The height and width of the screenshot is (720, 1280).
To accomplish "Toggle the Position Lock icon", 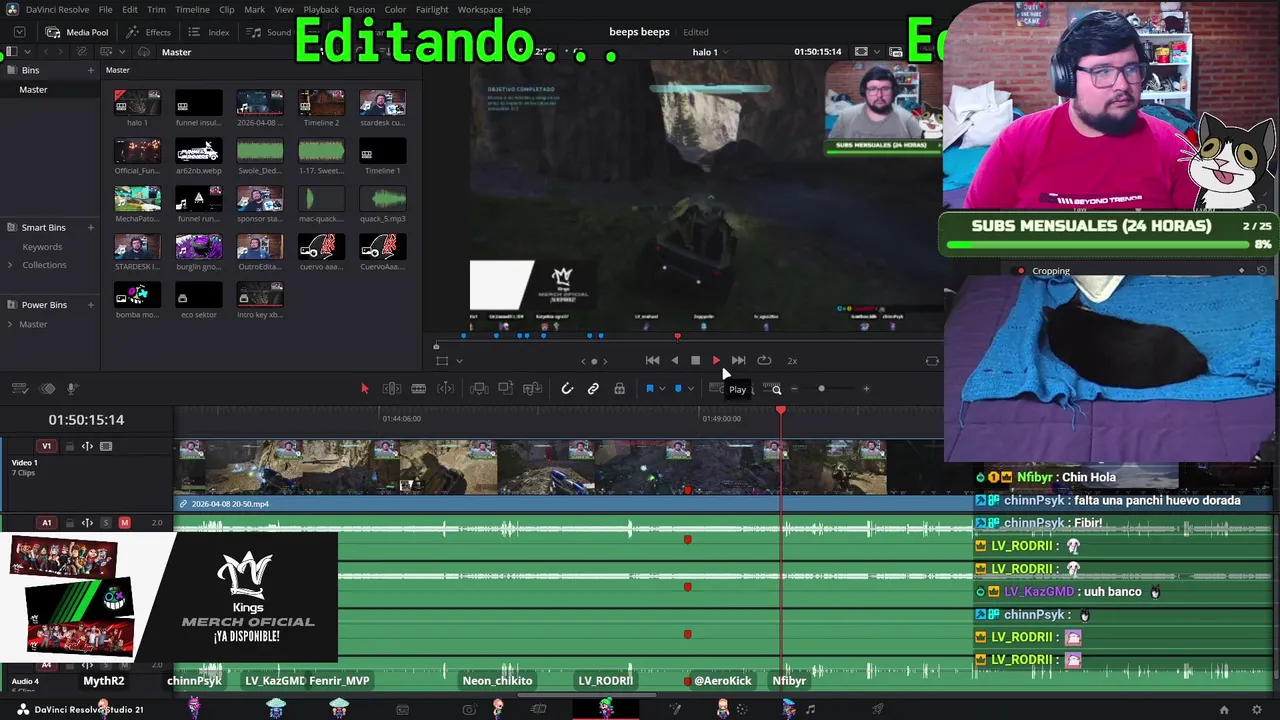I will pyautogui.click(x=619, y=389).
